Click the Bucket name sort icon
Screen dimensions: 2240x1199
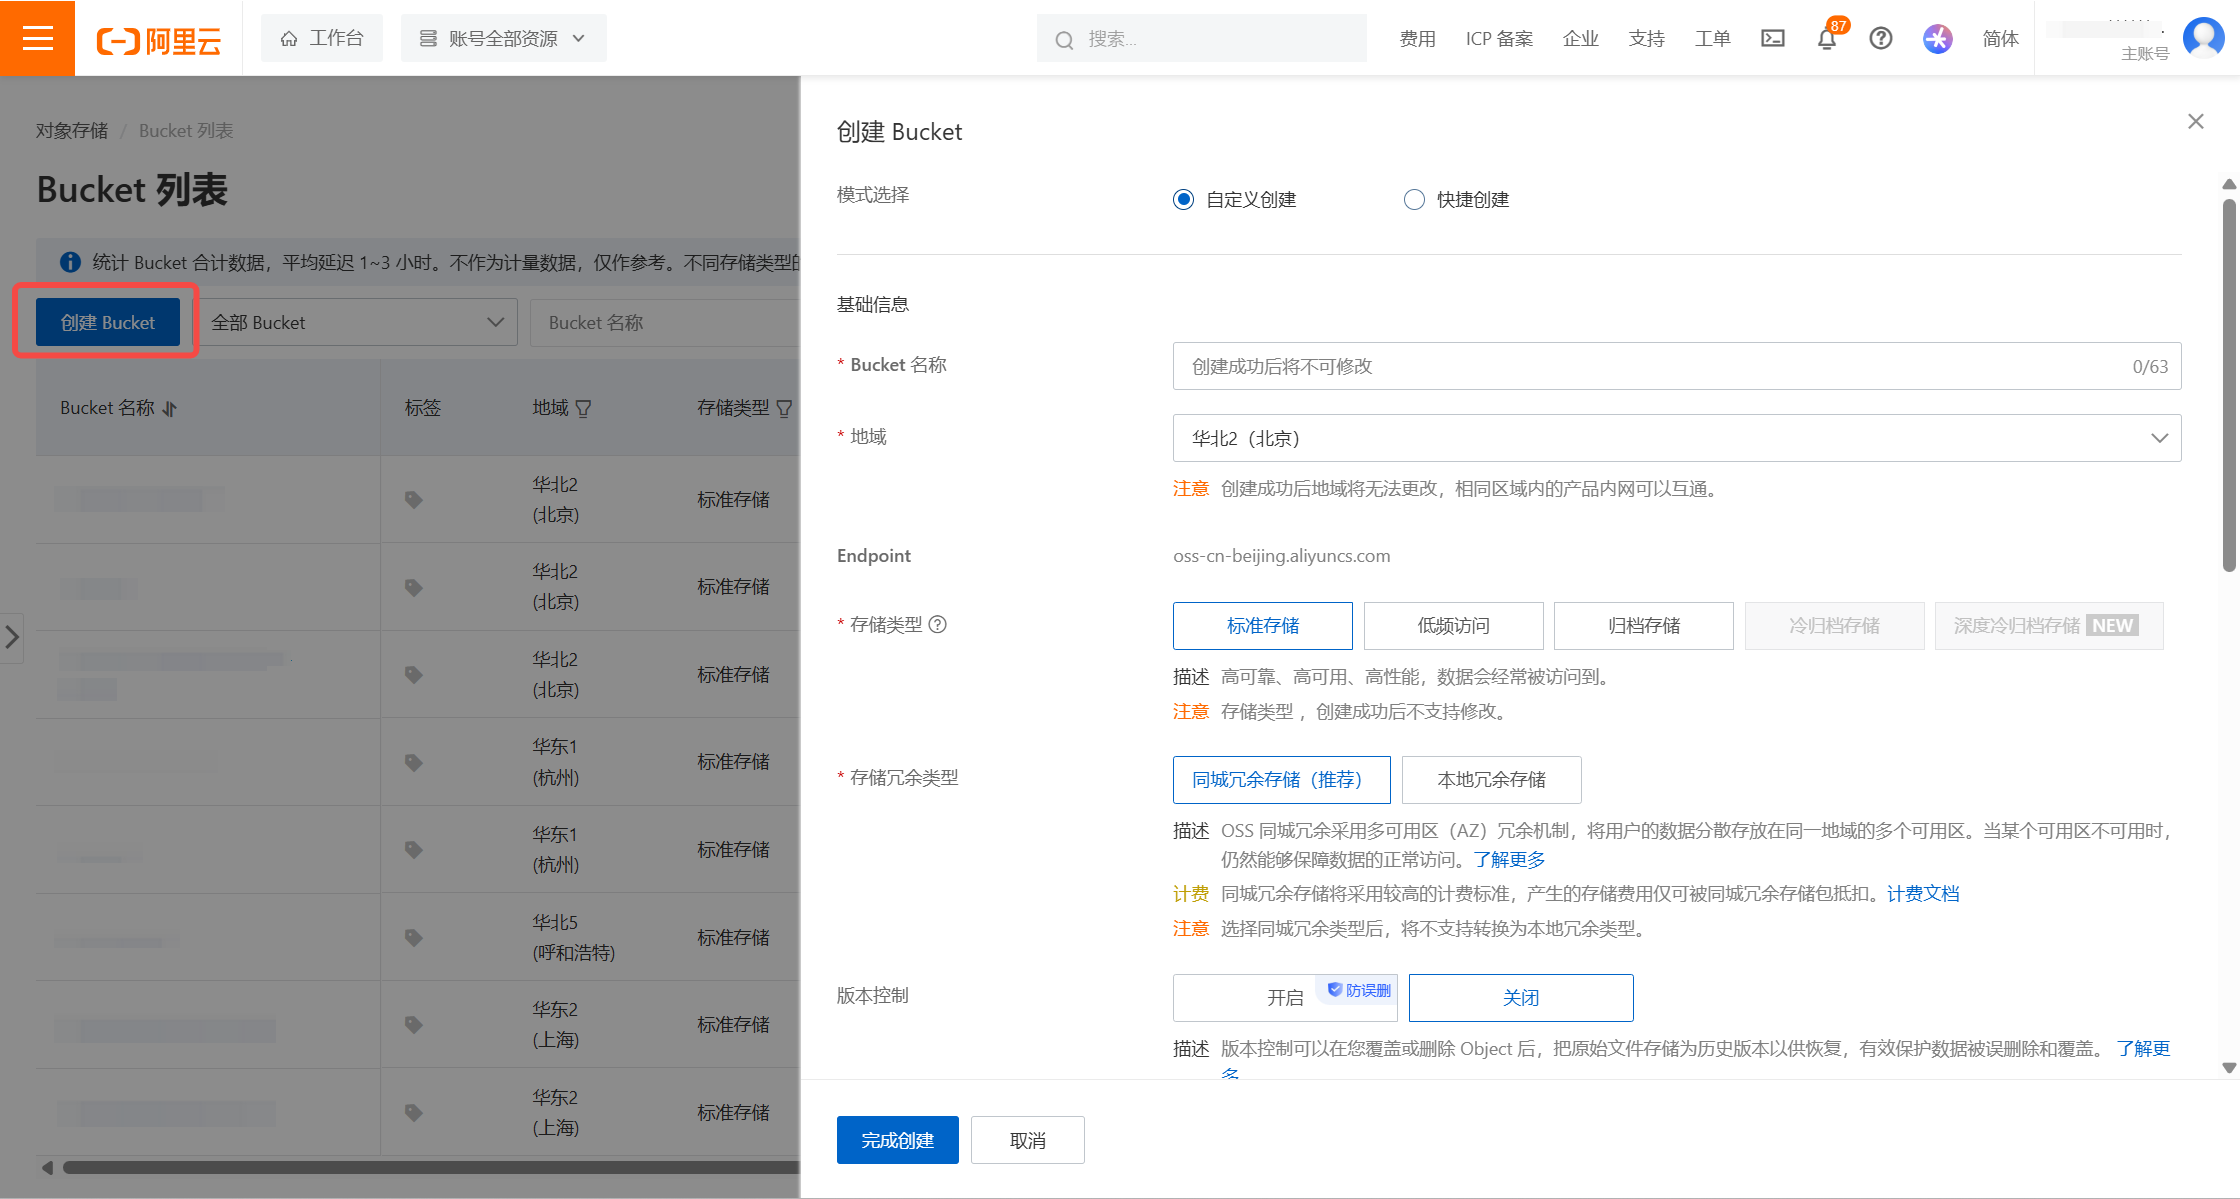pyautogui.click(x=170, y=409)
